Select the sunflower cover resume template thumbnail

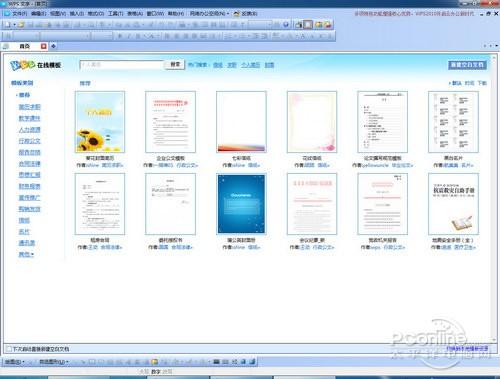pyautogui.click(x=100, y=122)
